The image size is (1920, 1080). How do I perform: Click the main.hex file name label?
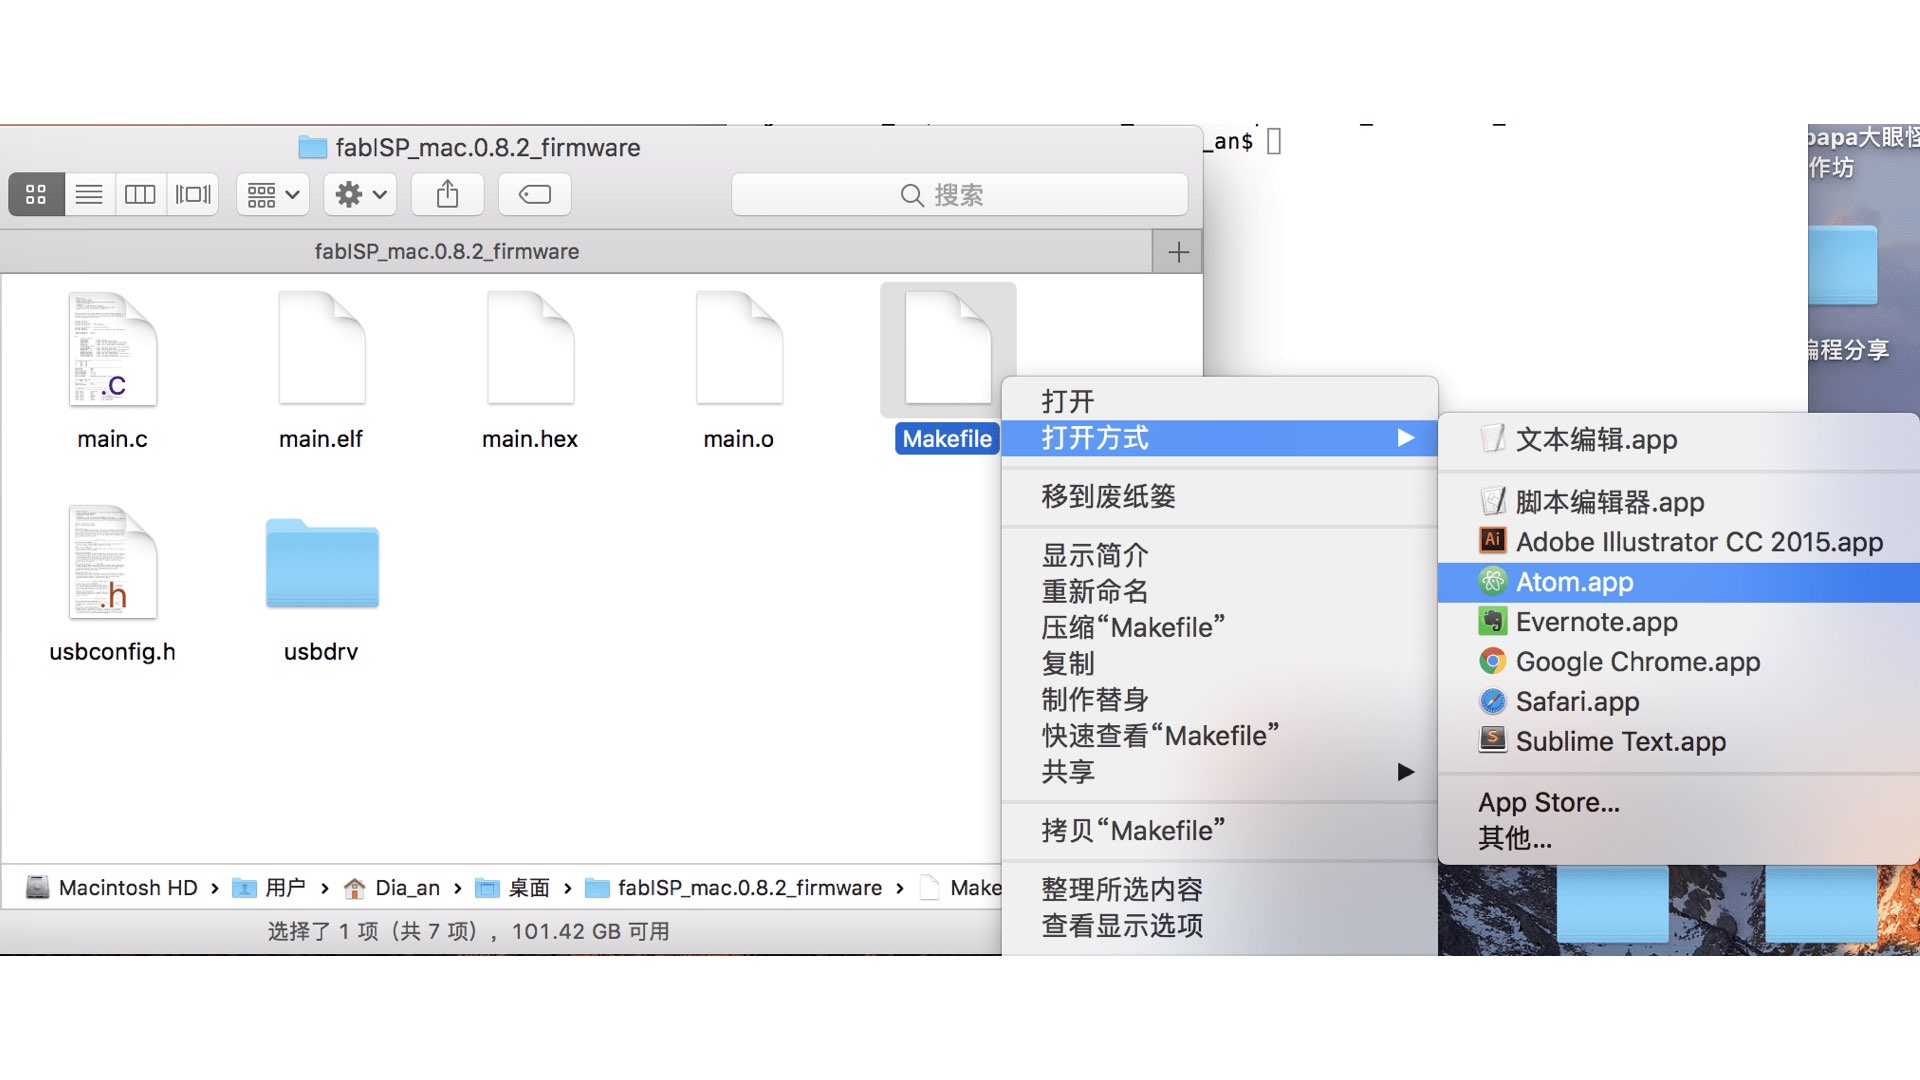[530, 439]
